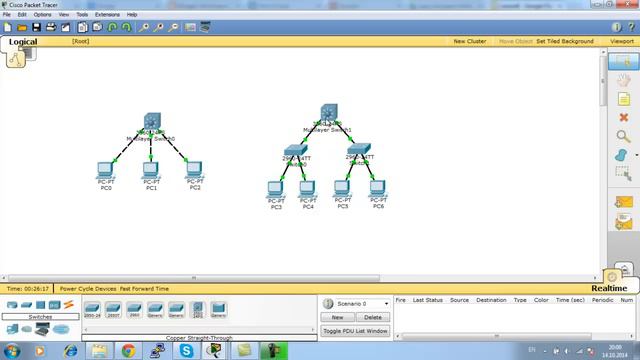Switch to Realtime mode tab
This screenshot has height=360, width=640.
point(609,288)
